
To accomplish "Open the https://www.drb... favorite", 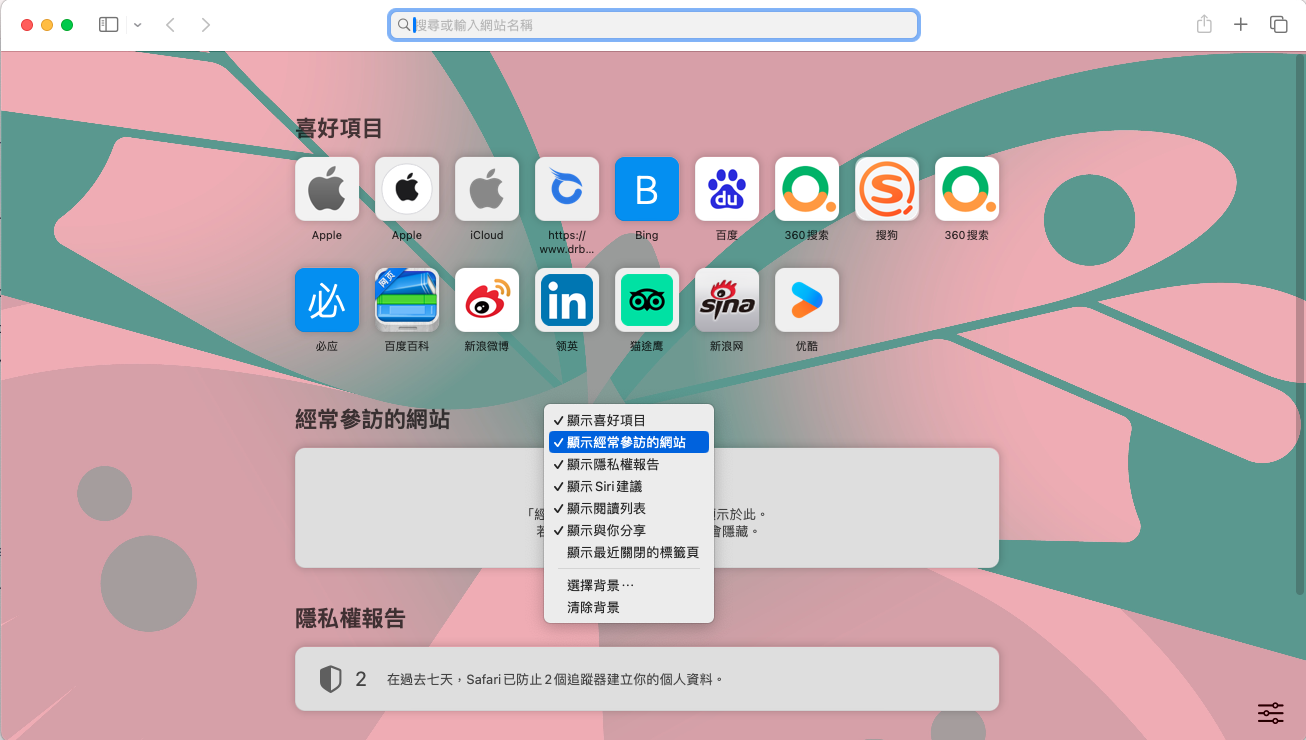I will click(x=567, y=189).
